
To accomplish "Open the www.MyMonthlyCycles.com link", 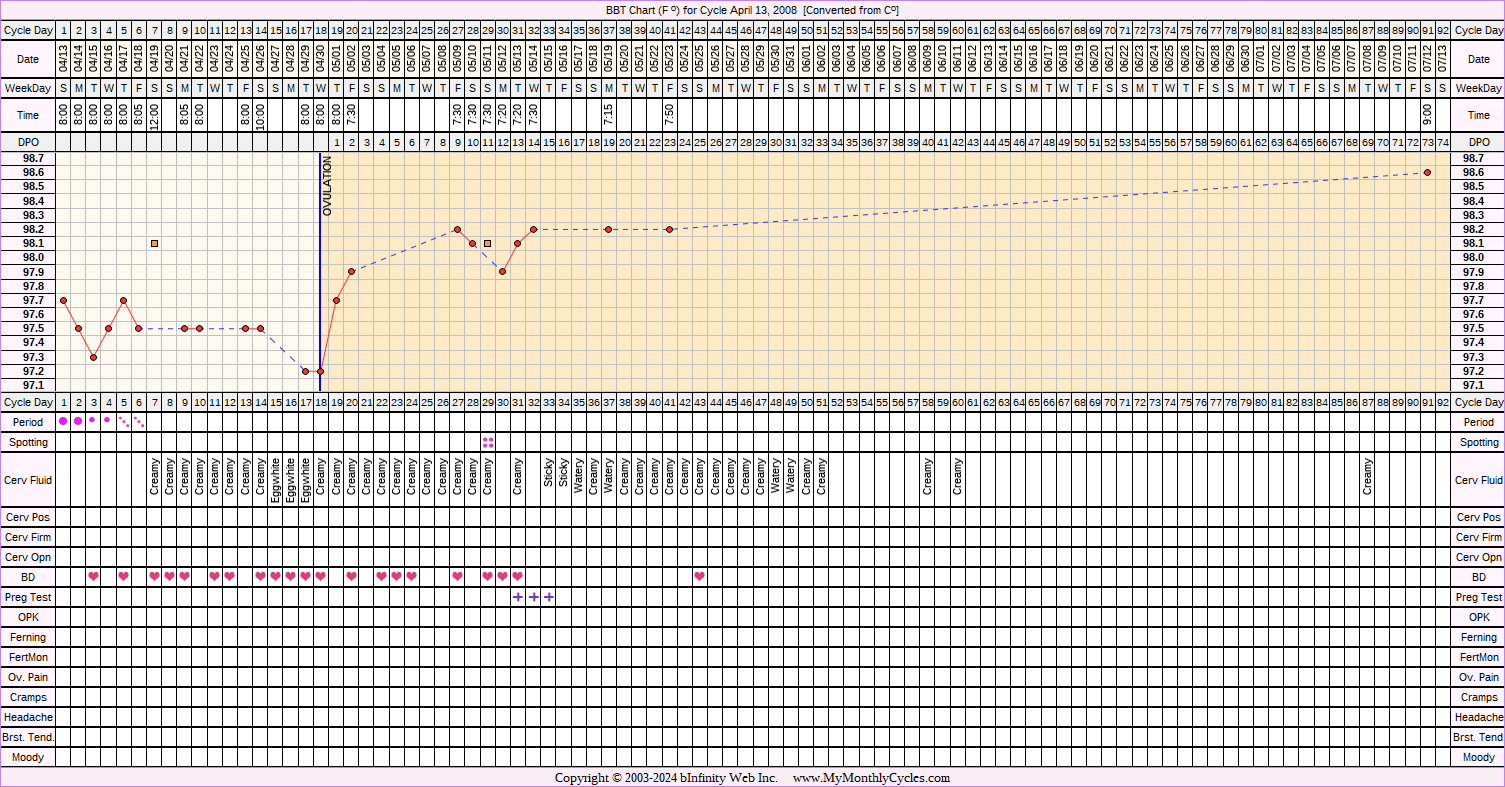I will 871,778.
